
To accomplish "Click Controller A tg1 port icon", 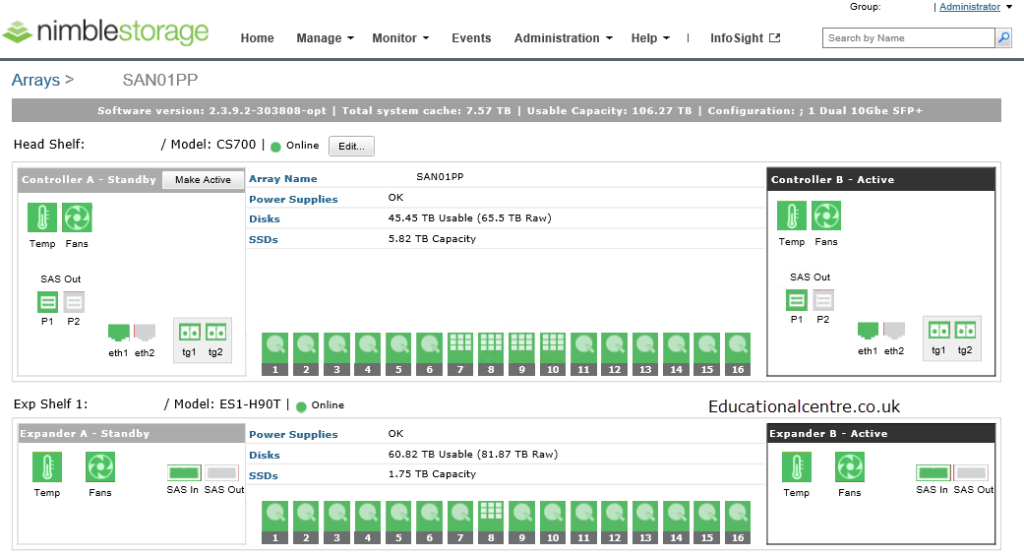I will (x=189, y=332).
